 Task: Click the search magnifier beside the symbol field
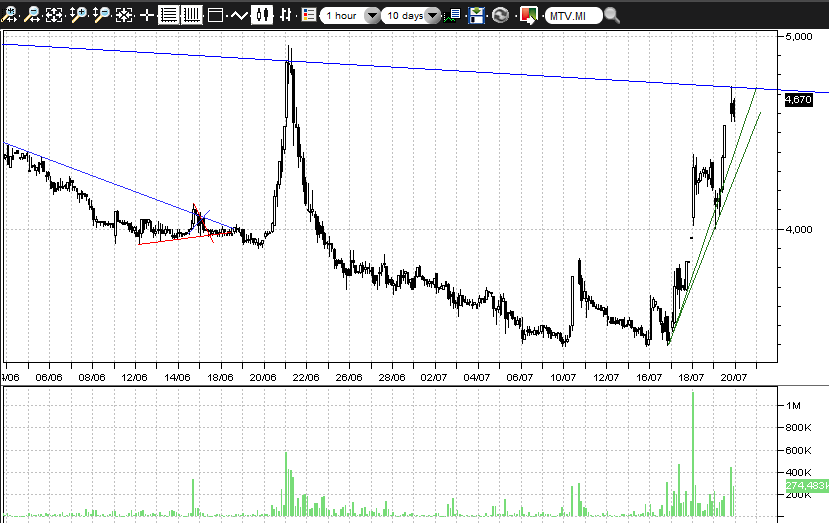[613, 15]
